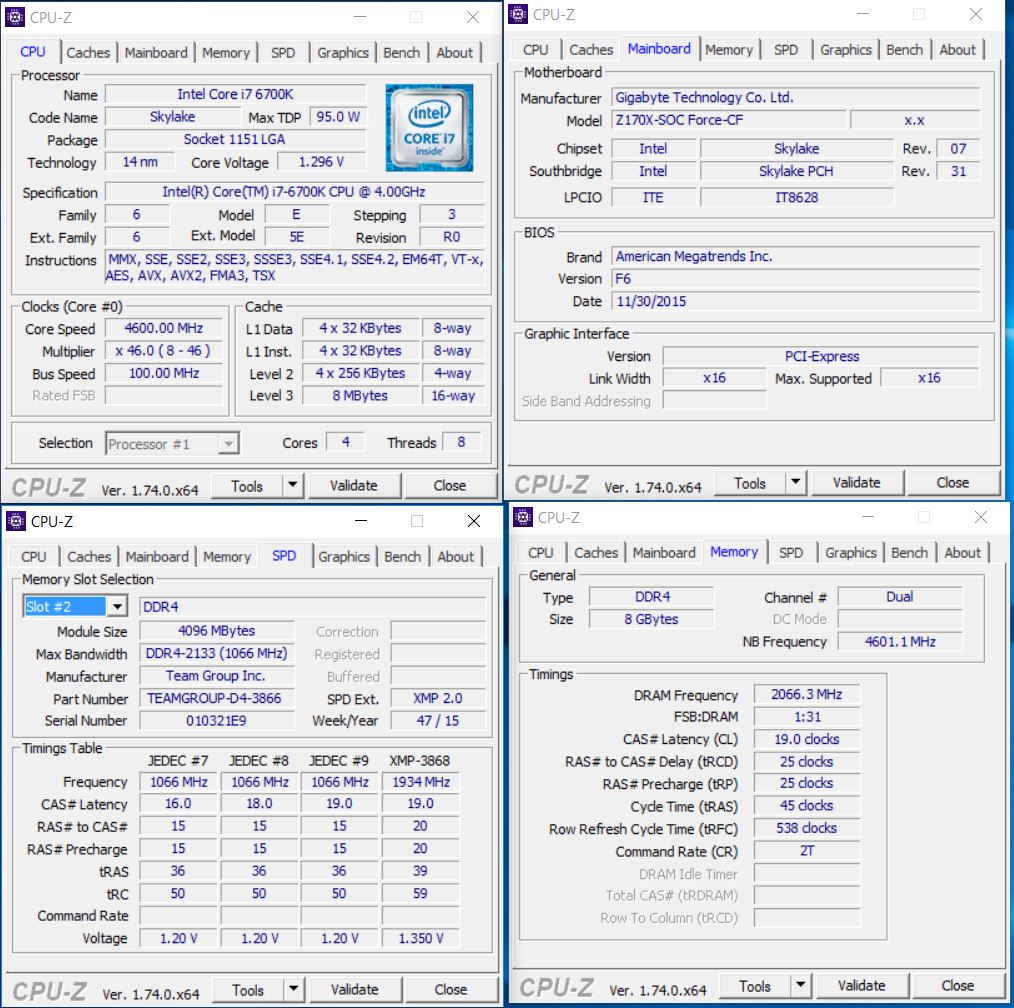Open Tools dropdown arrow in the SPD window

tap(294, 990)
